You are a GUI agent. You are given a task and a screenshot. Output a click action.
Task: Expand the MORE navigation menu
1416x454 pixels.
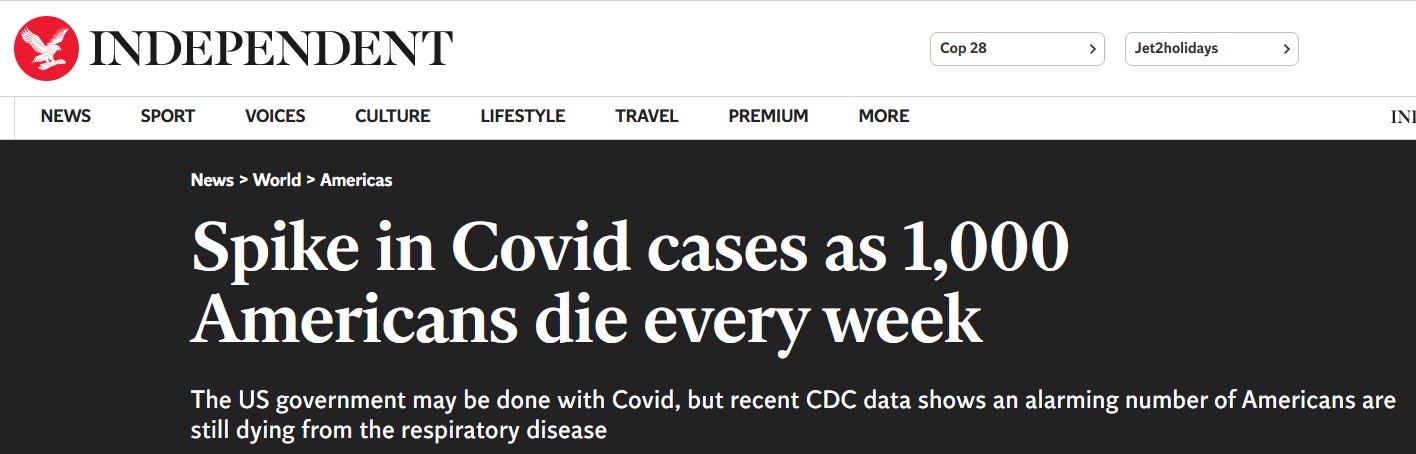pos(883,116)
